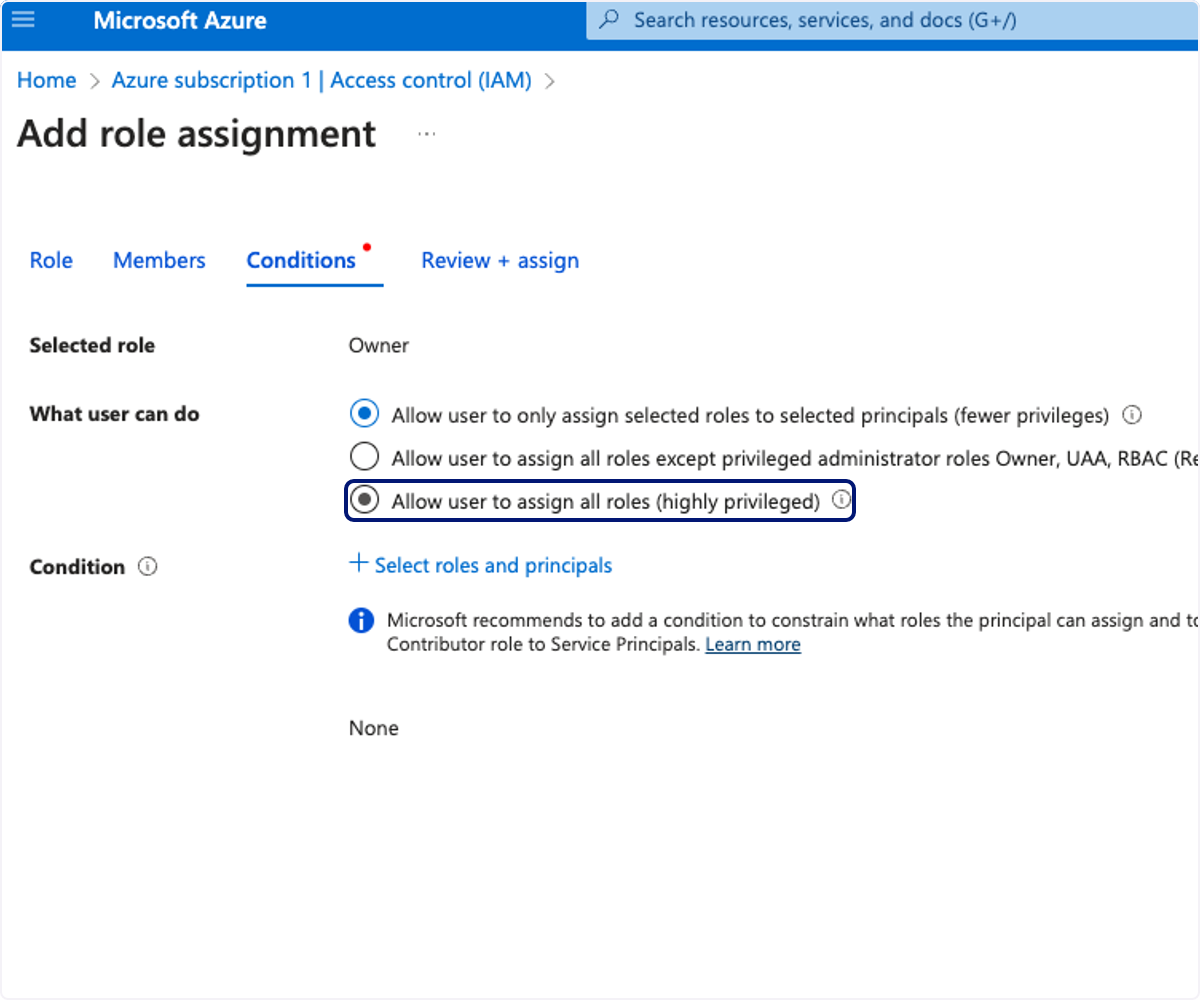Click the Owner selected role value
Image resolution: width=1200 pixels, height=1000 pixels.
(379, 346)
